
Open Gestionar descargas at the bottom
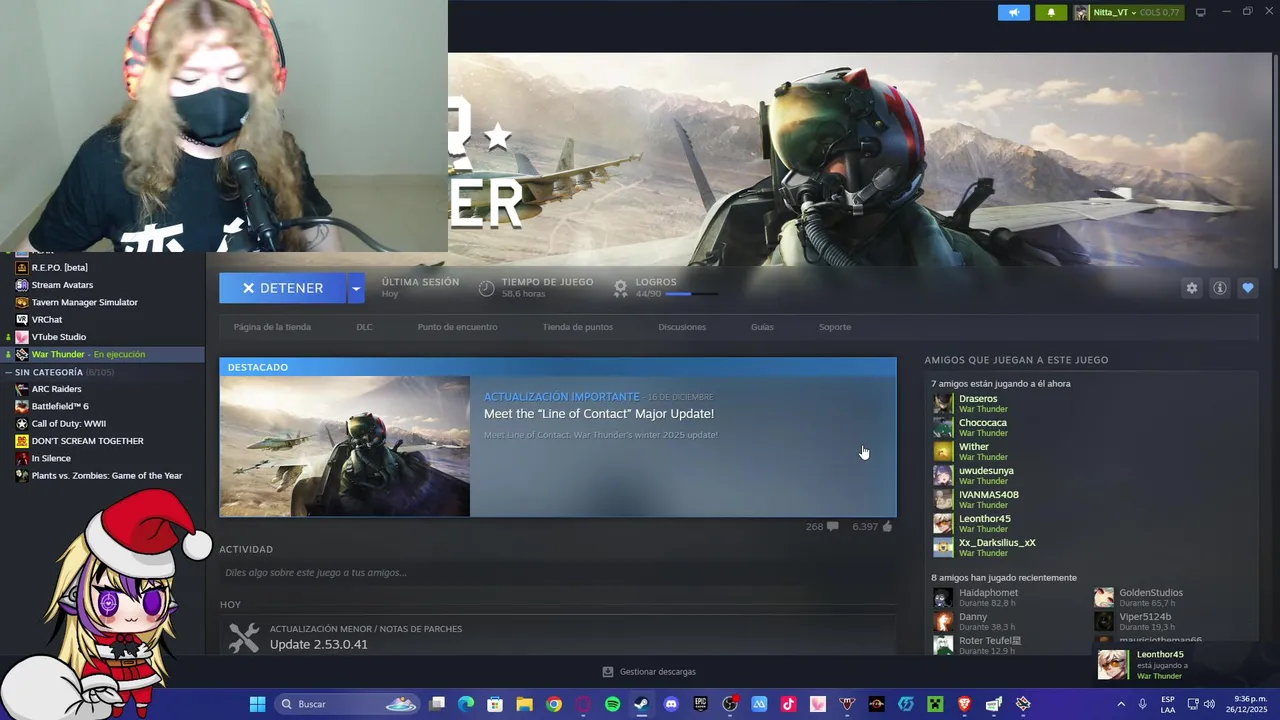coord(649,672)
